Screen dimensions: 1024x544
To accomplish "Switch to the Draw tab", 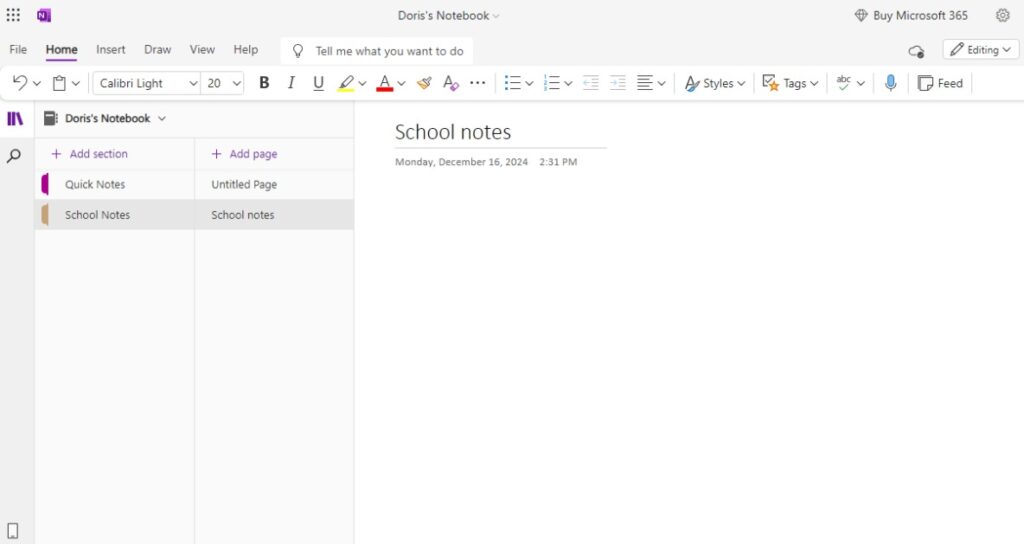I will pyautogui.click(x=157, y=49).
